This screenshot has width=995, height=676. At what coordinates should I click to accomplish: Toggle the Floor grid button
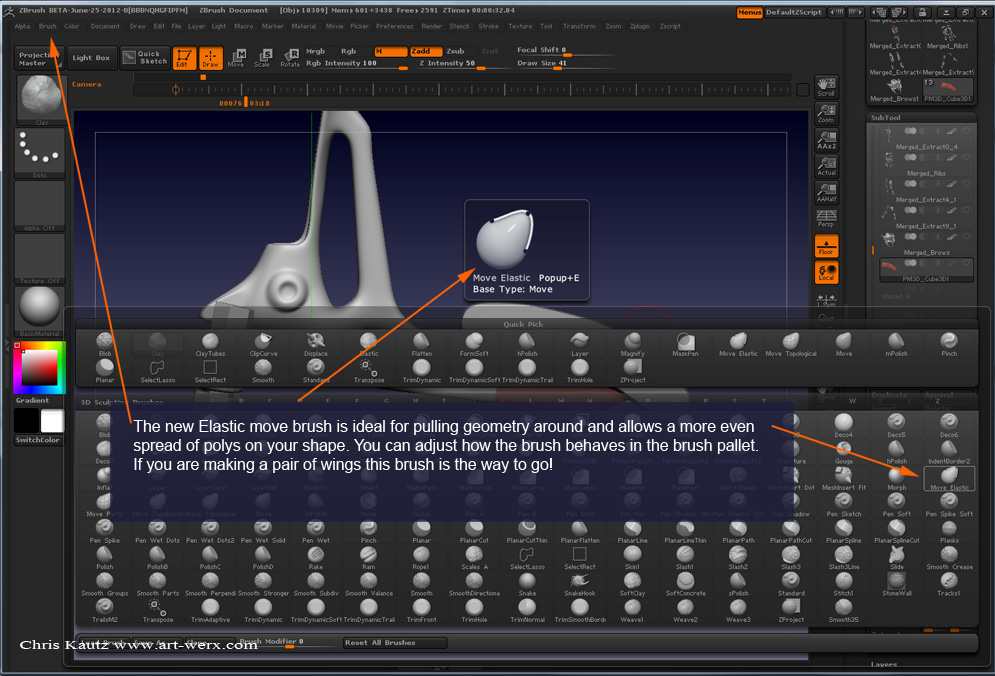click(826, 246)
